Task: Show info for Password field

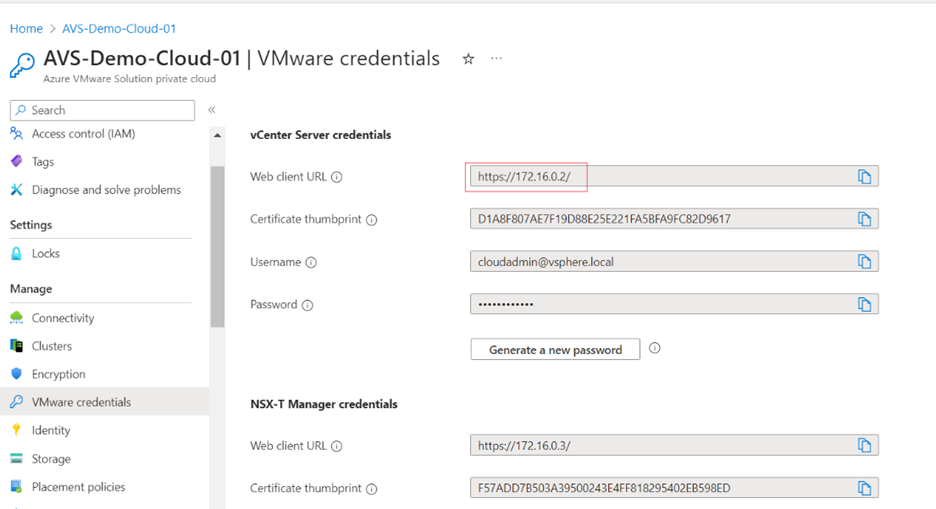Action: [307, 306]
